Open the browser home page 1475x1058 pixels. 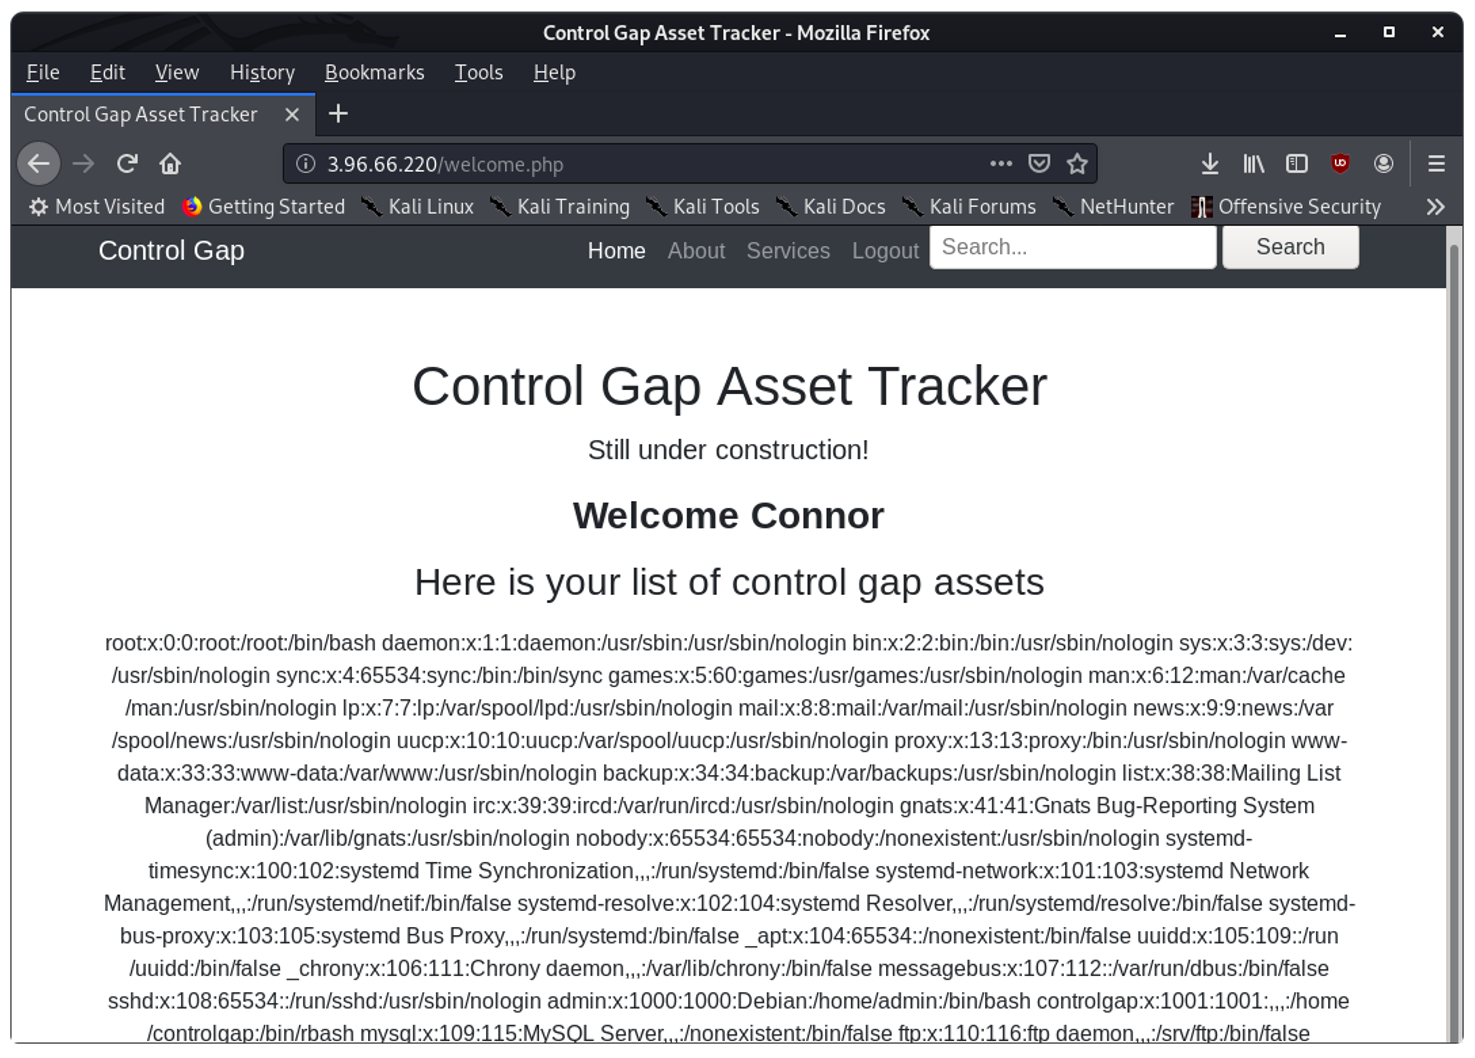click(x=171, y=163)
